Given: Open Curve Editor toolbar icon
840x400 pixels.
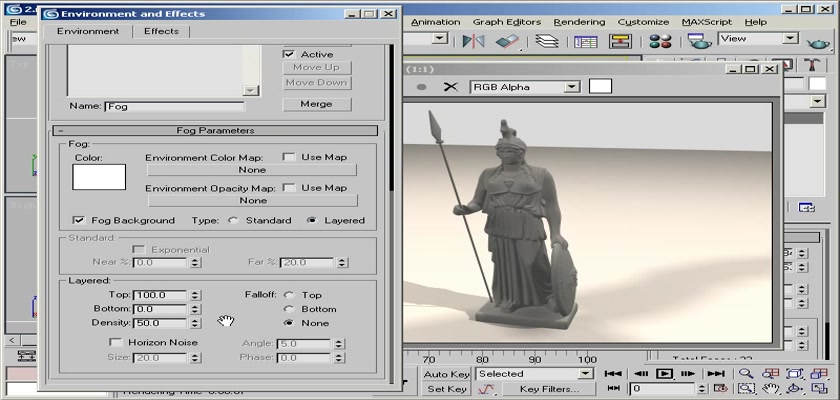Looking at the screenshot, I should click(x=586, y=41).
